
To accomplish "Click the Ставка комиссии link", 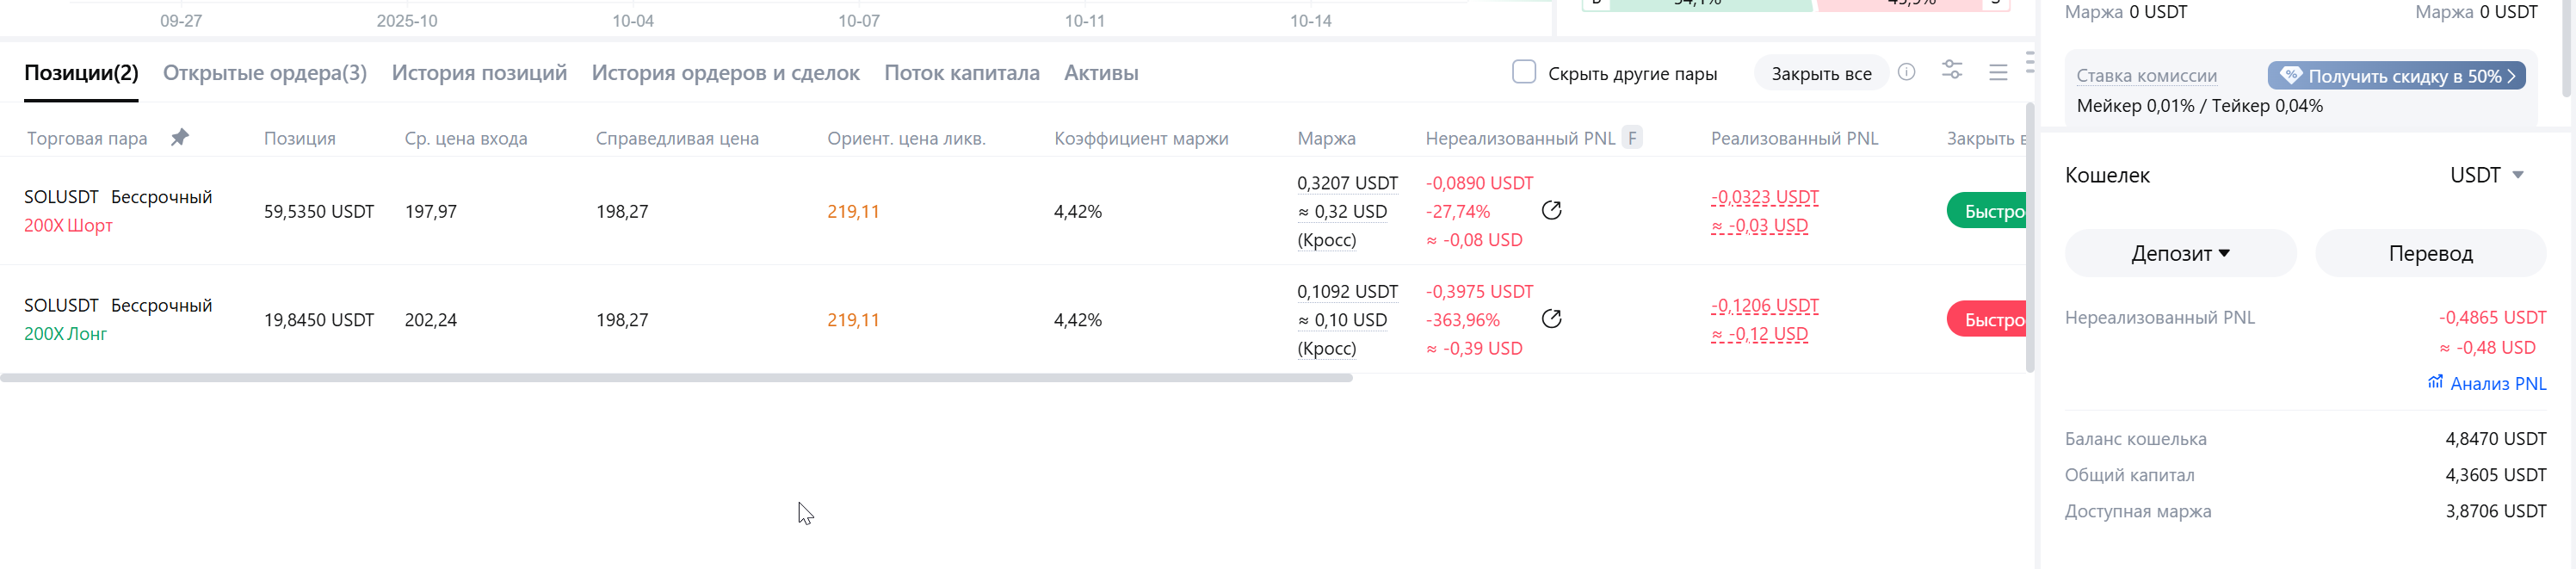I will click(2146, 76).
